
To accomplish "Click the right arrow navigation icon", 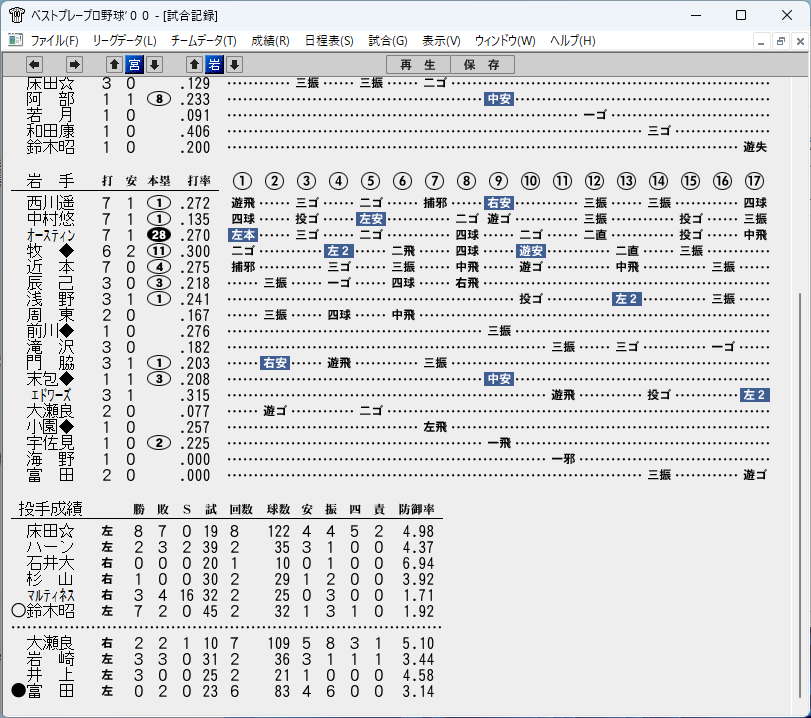I will [74, 65].
